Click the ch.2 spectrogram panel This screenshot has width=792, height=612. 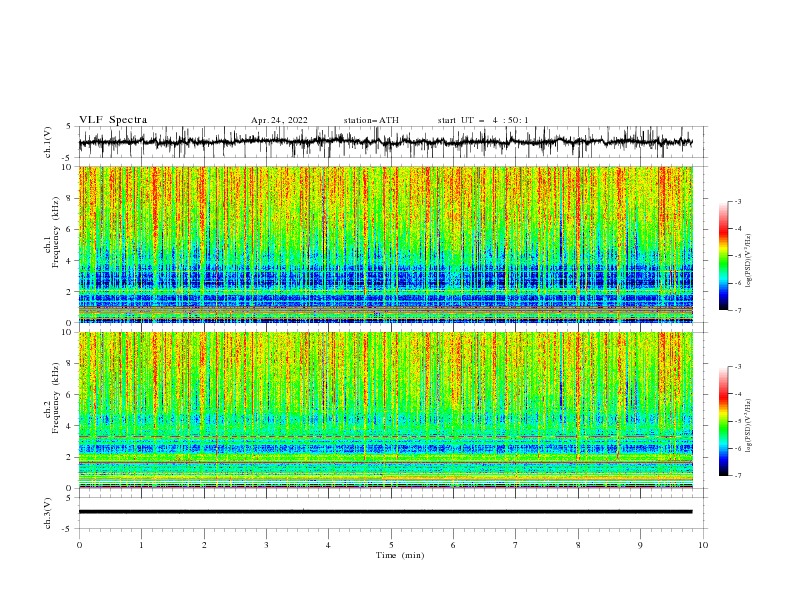385,410
